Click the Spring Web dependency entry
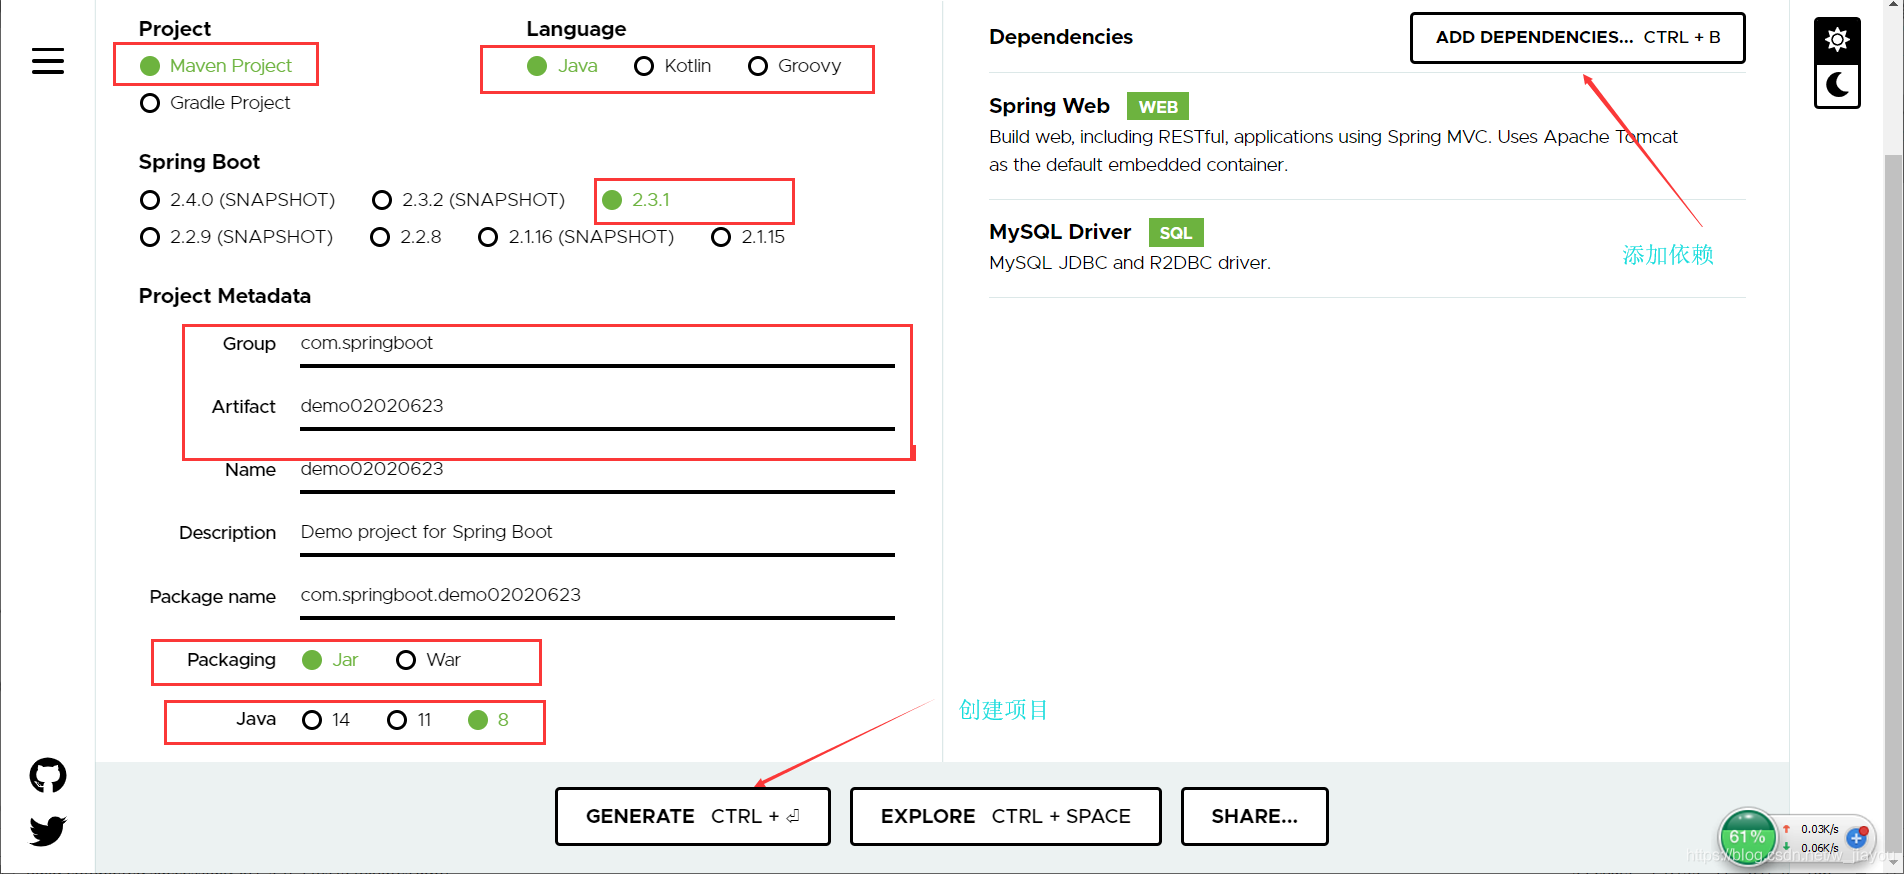Screen dimensions: 1904x874 tap(1366, 136)
